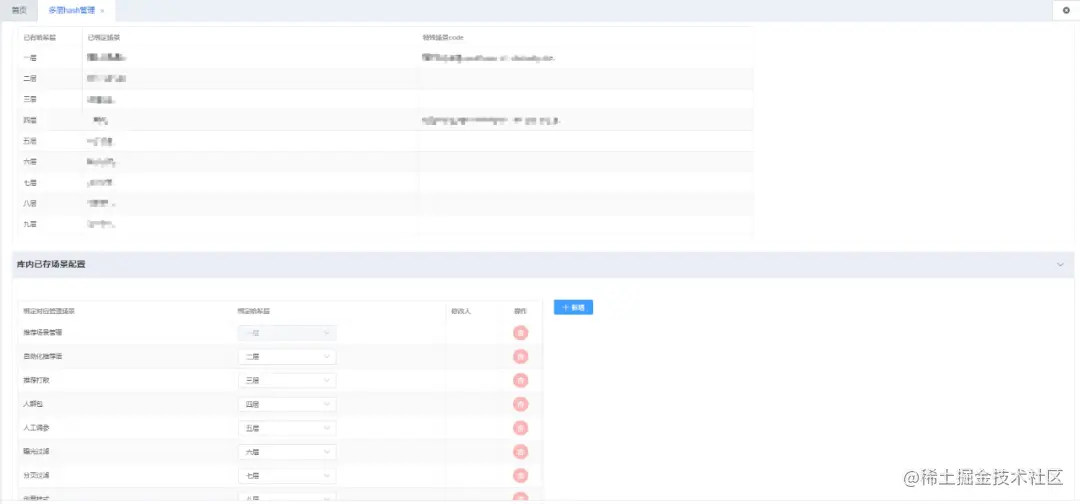Click the column header containing 'code'

point(443,37)
